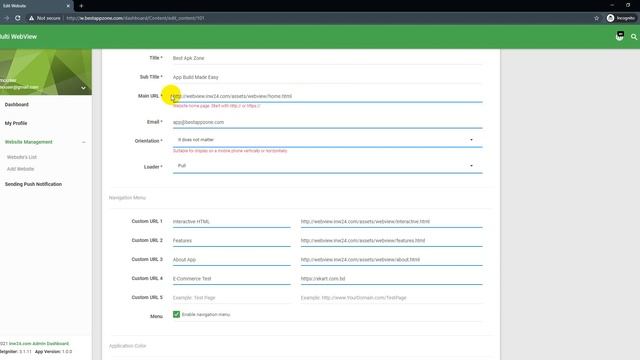Click the empty Custom URL 5 address field
Image resolution: width=640 pixels, height=360 pixels.
[x=391, y=298]
